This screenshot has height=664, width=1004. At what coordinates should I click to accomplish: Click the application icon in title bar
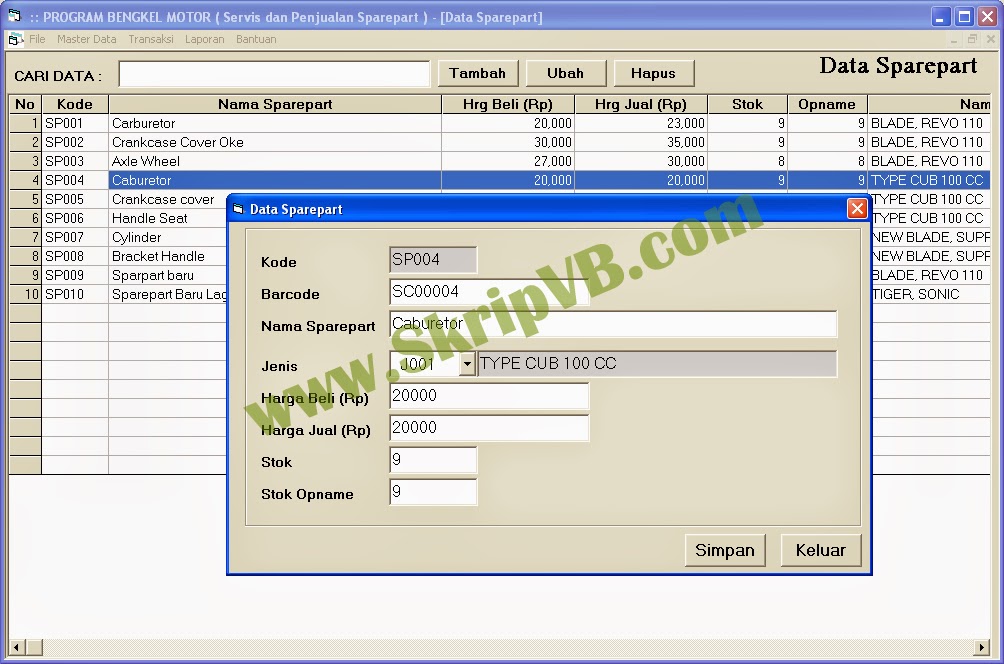[x=14, y=15]
